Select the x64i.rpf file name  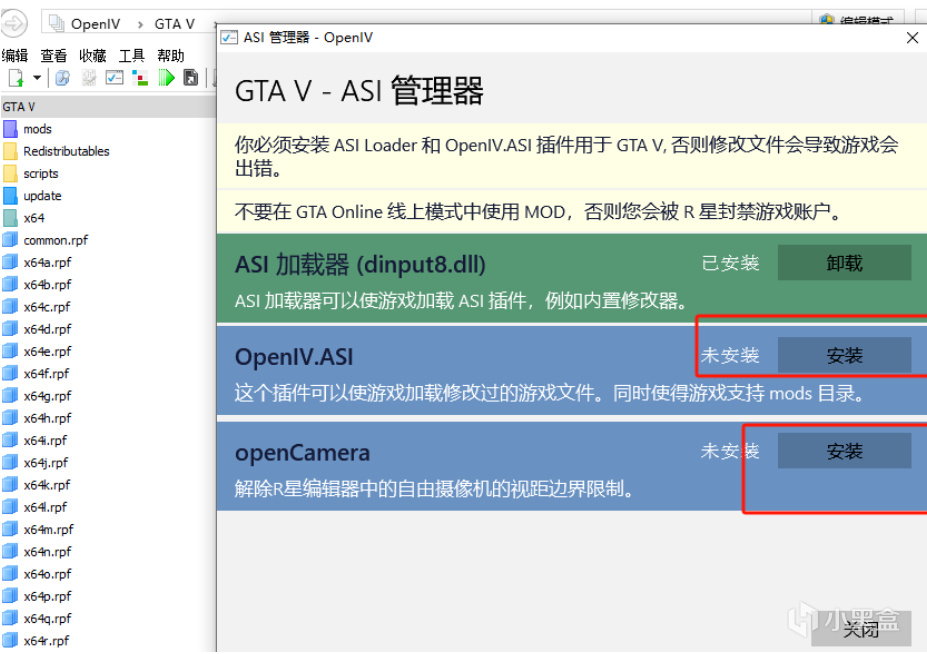click(45, 441)
